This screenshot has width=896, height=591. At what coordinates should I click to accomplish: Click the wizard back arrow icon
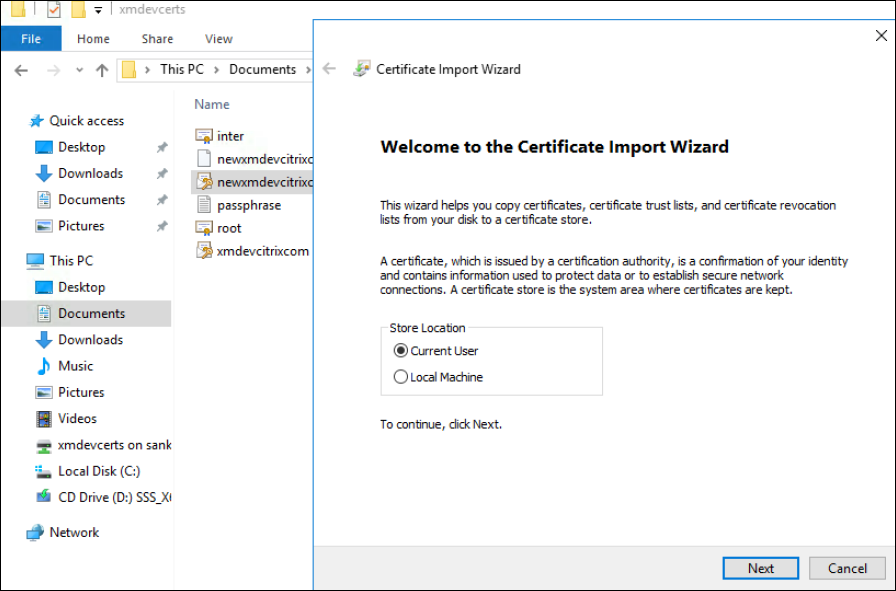[x=330, y=69]
